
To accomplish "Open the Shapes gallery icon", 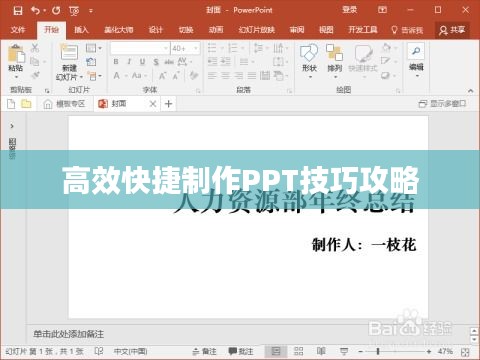I will (x=309, y=53).
